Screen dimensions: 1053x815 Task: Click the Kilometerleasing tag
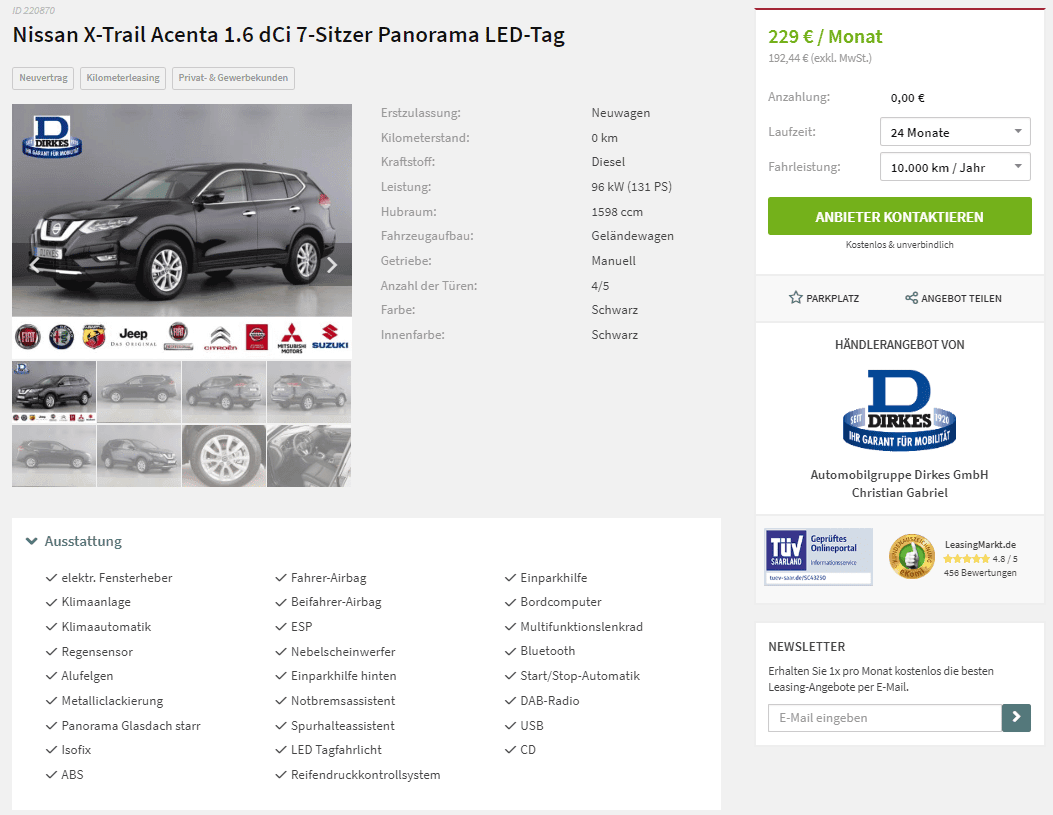[123, 78]
